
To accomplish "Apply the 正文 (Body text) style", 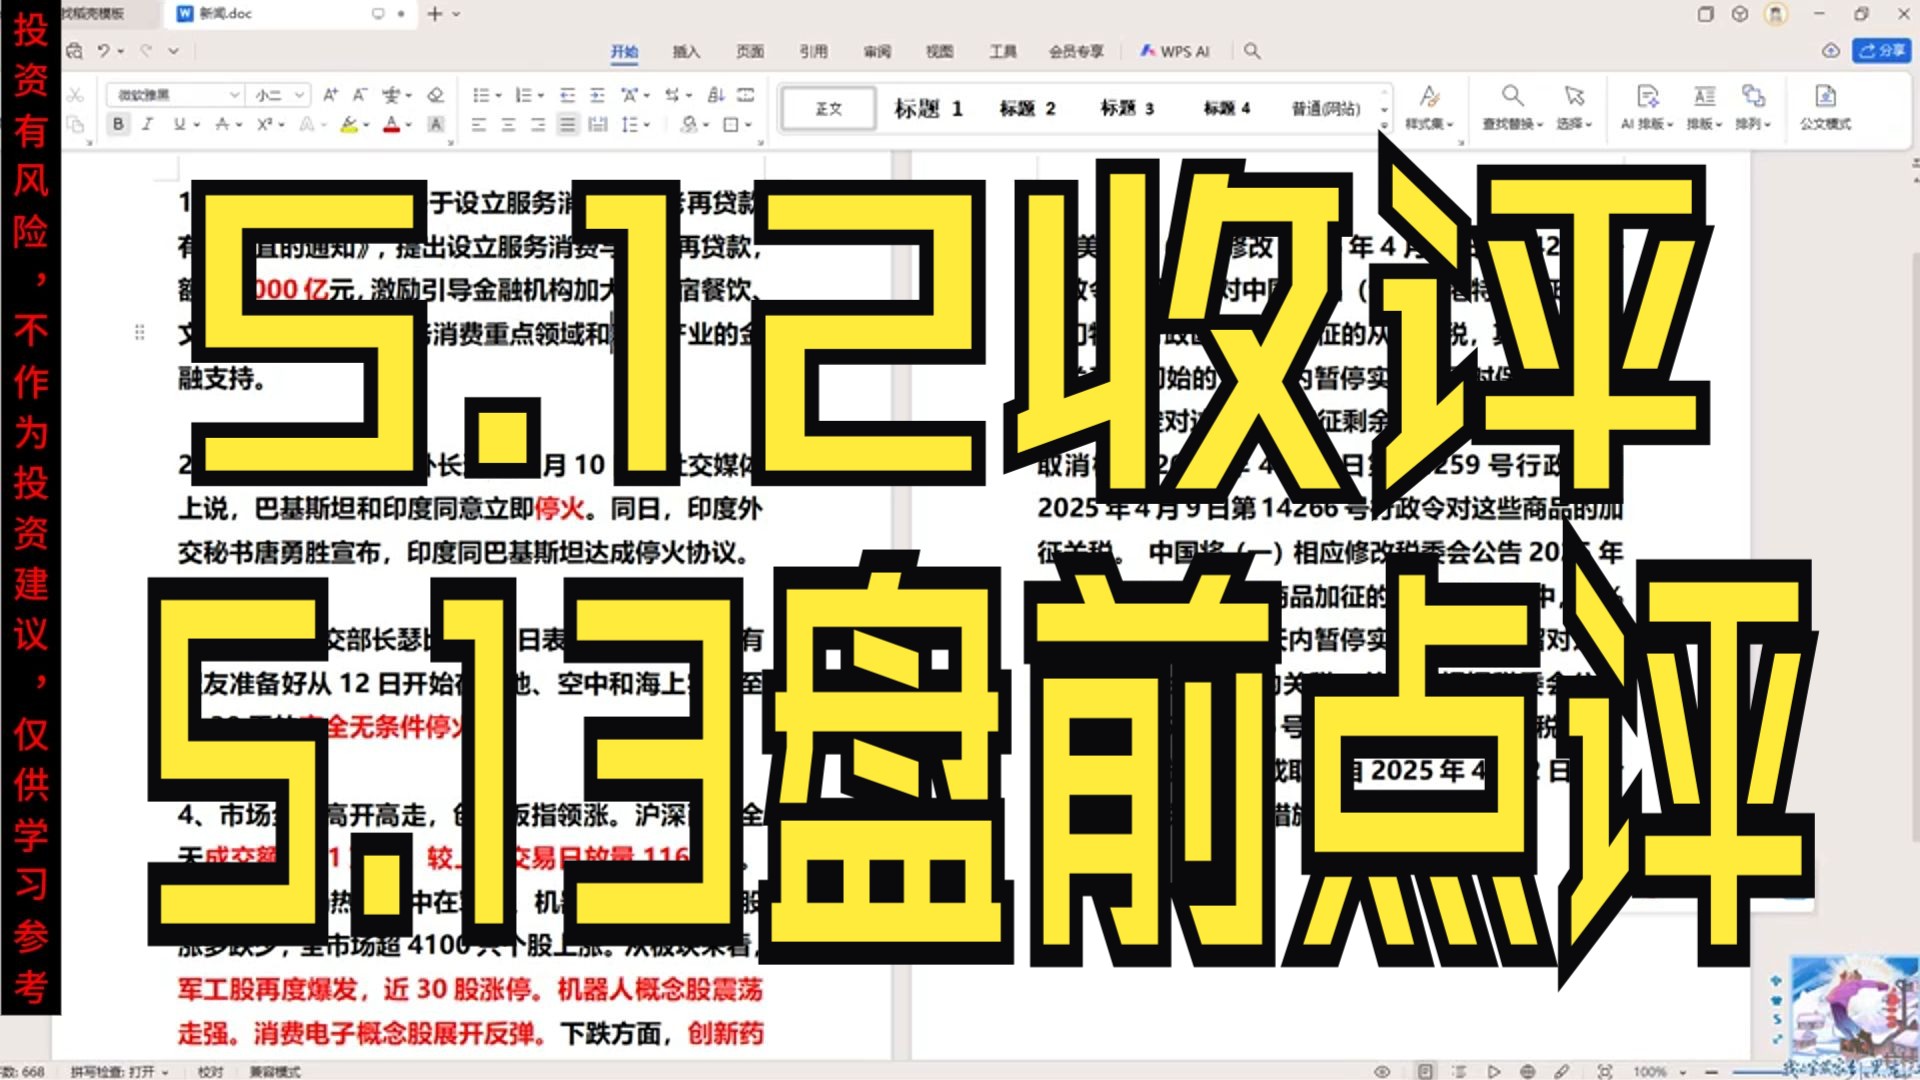I will [x=828, y=109].
